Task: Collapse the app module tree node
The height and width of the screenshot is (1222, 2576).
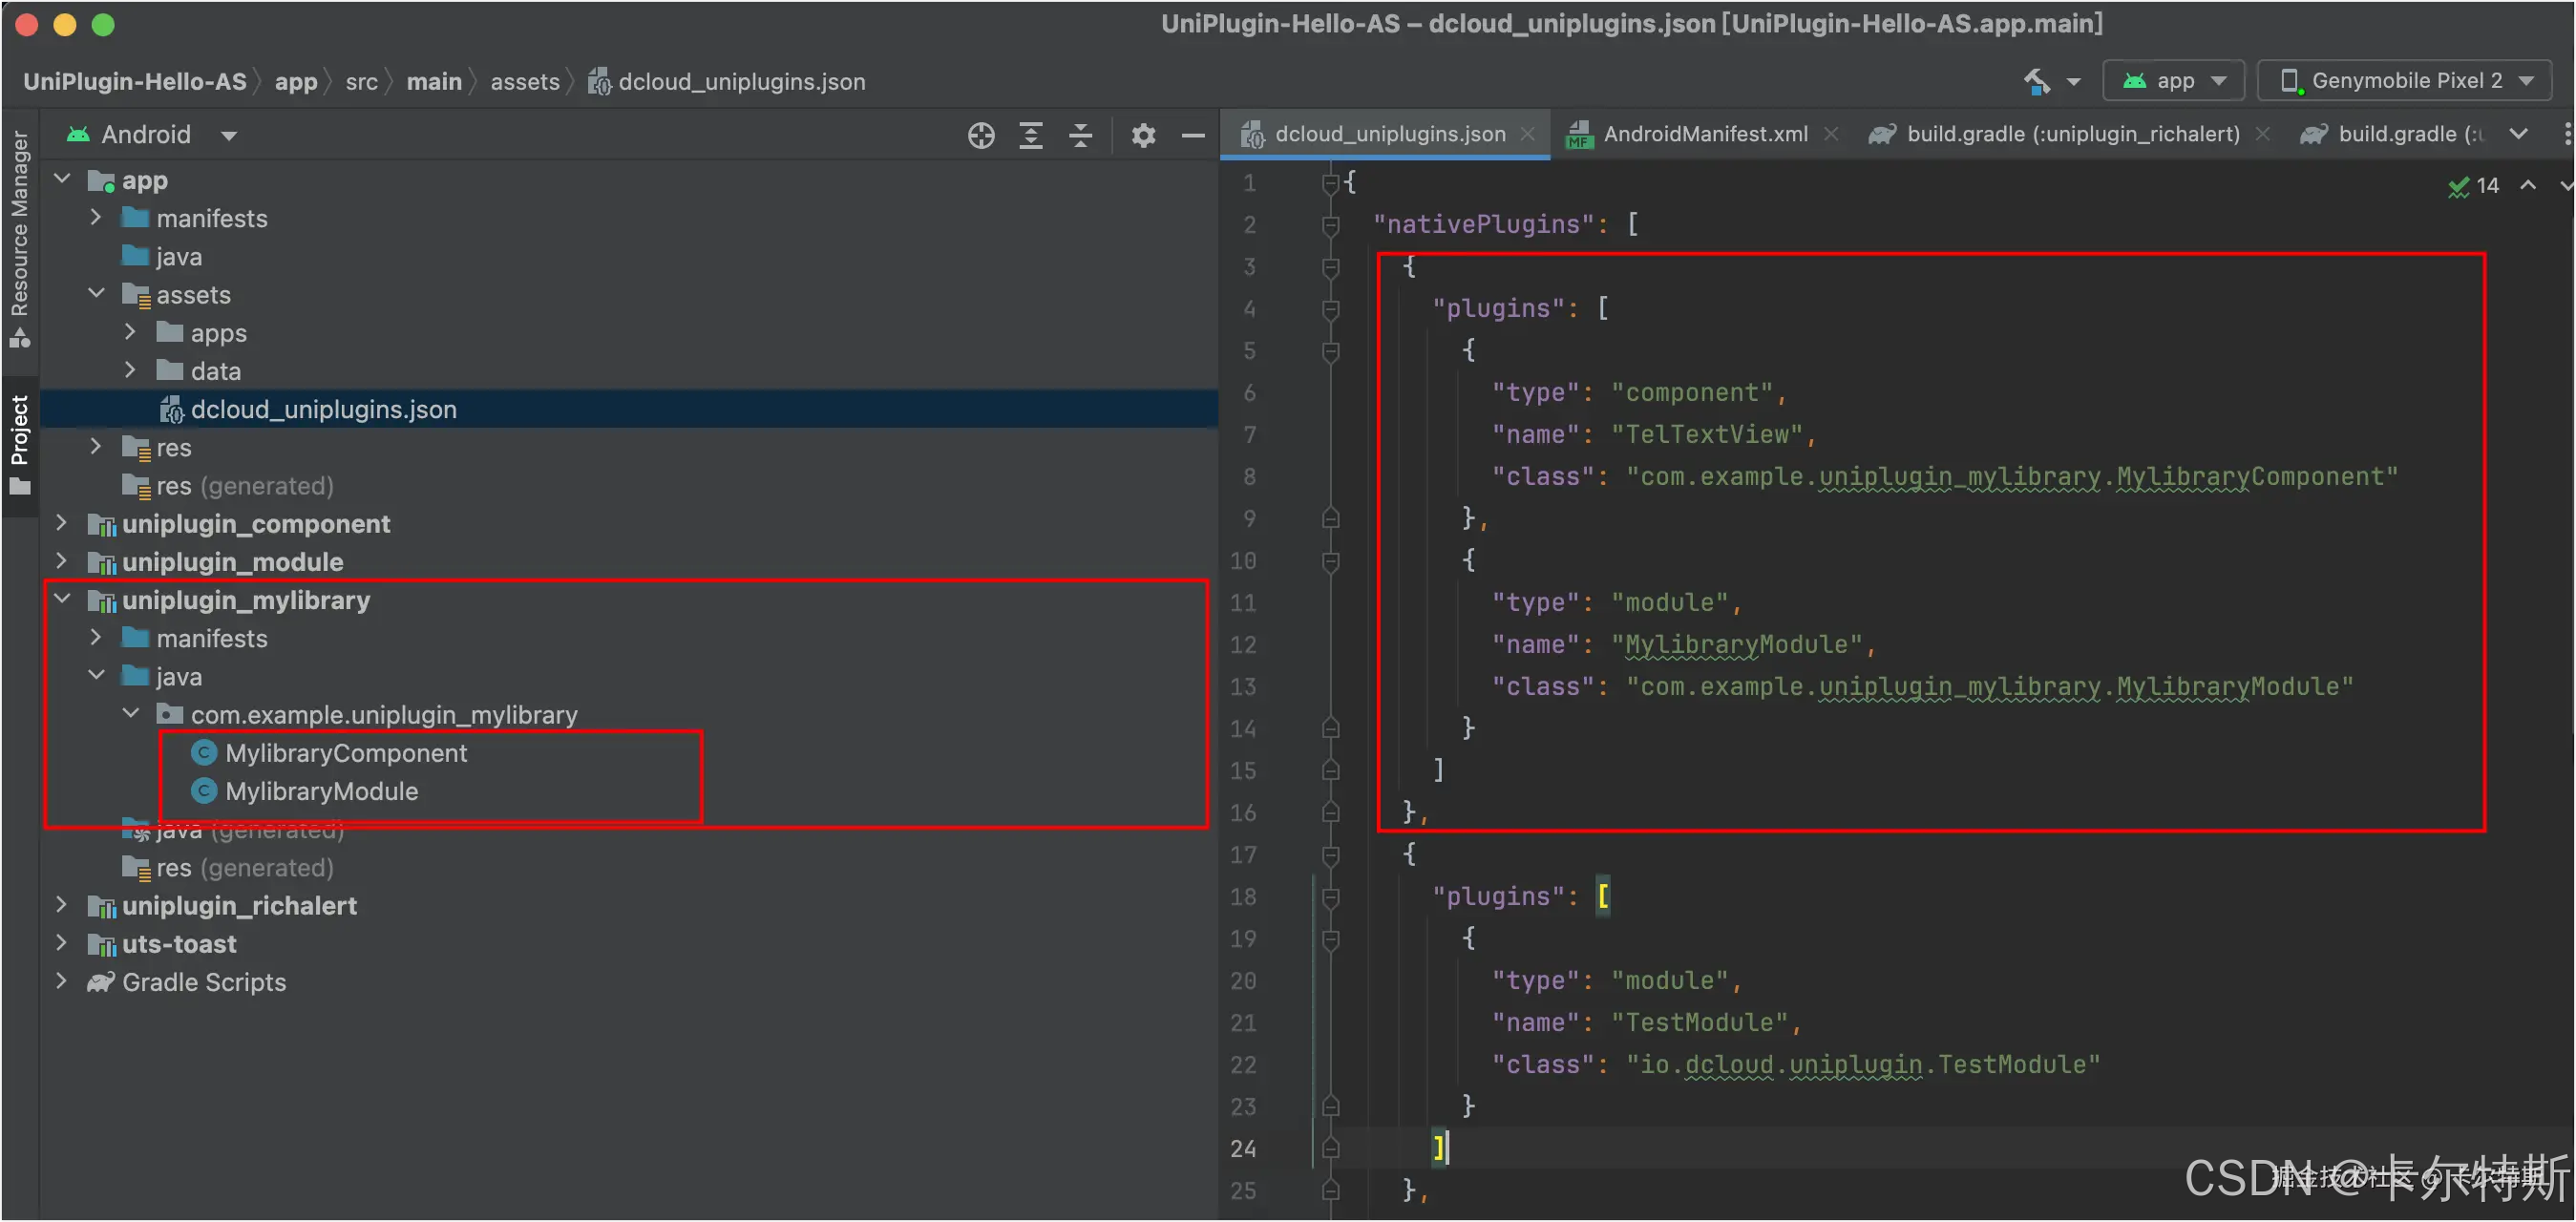Action: tap(62, 179)
